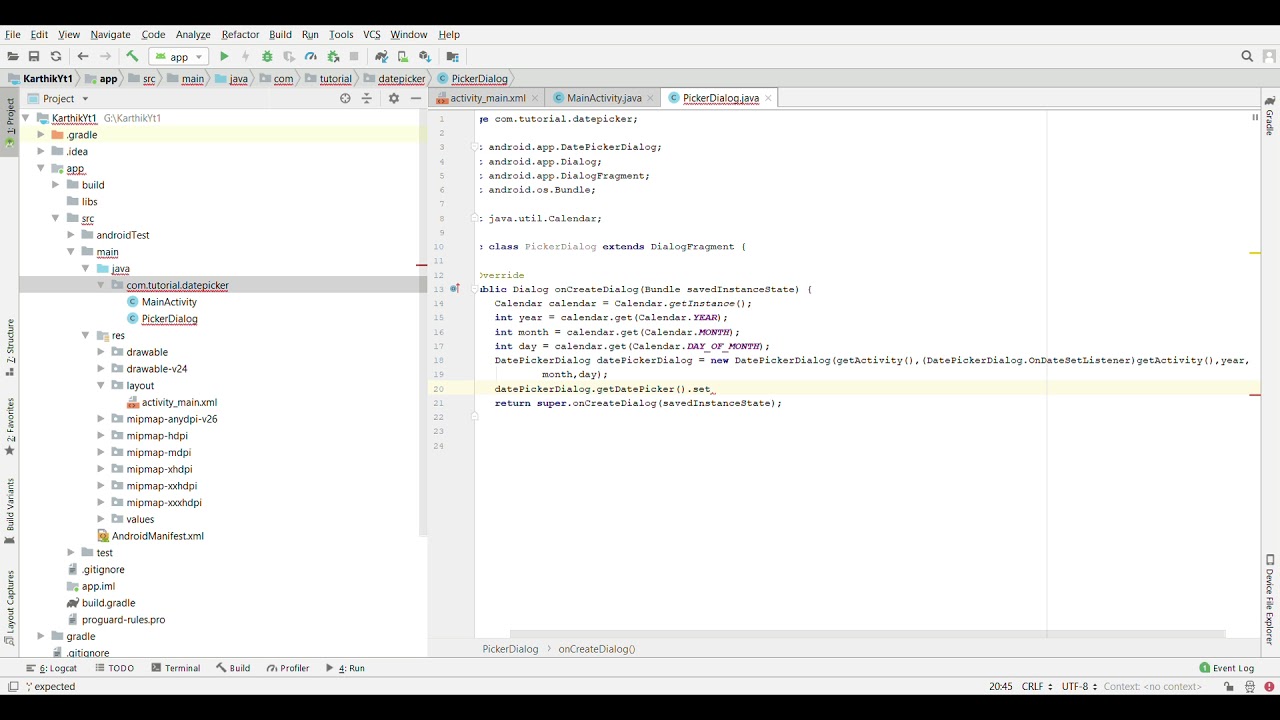Open the File menu
Image resolution: width=1280 pixels, height=720 pixels.
tap(13, 34)
